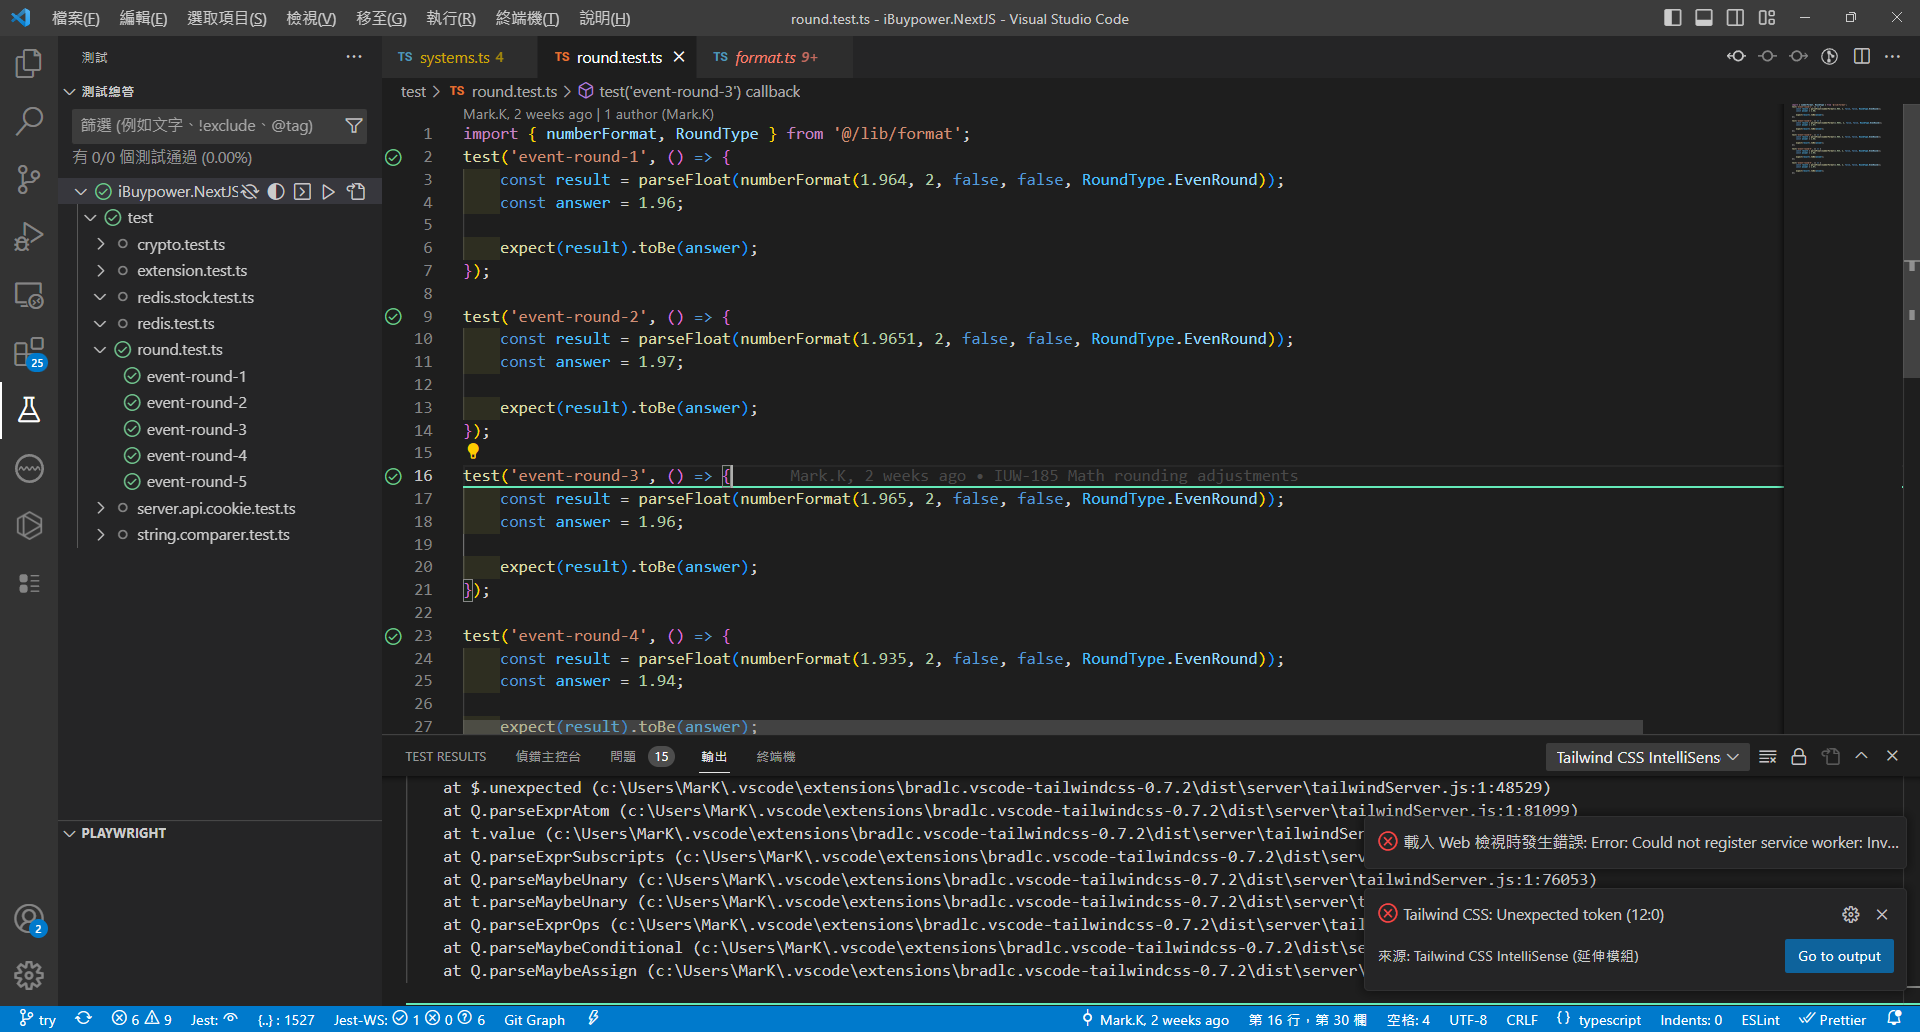1920x1032 pixels.
Task: Open the TEST RESULTS panel tab
Action: (445, 757)
